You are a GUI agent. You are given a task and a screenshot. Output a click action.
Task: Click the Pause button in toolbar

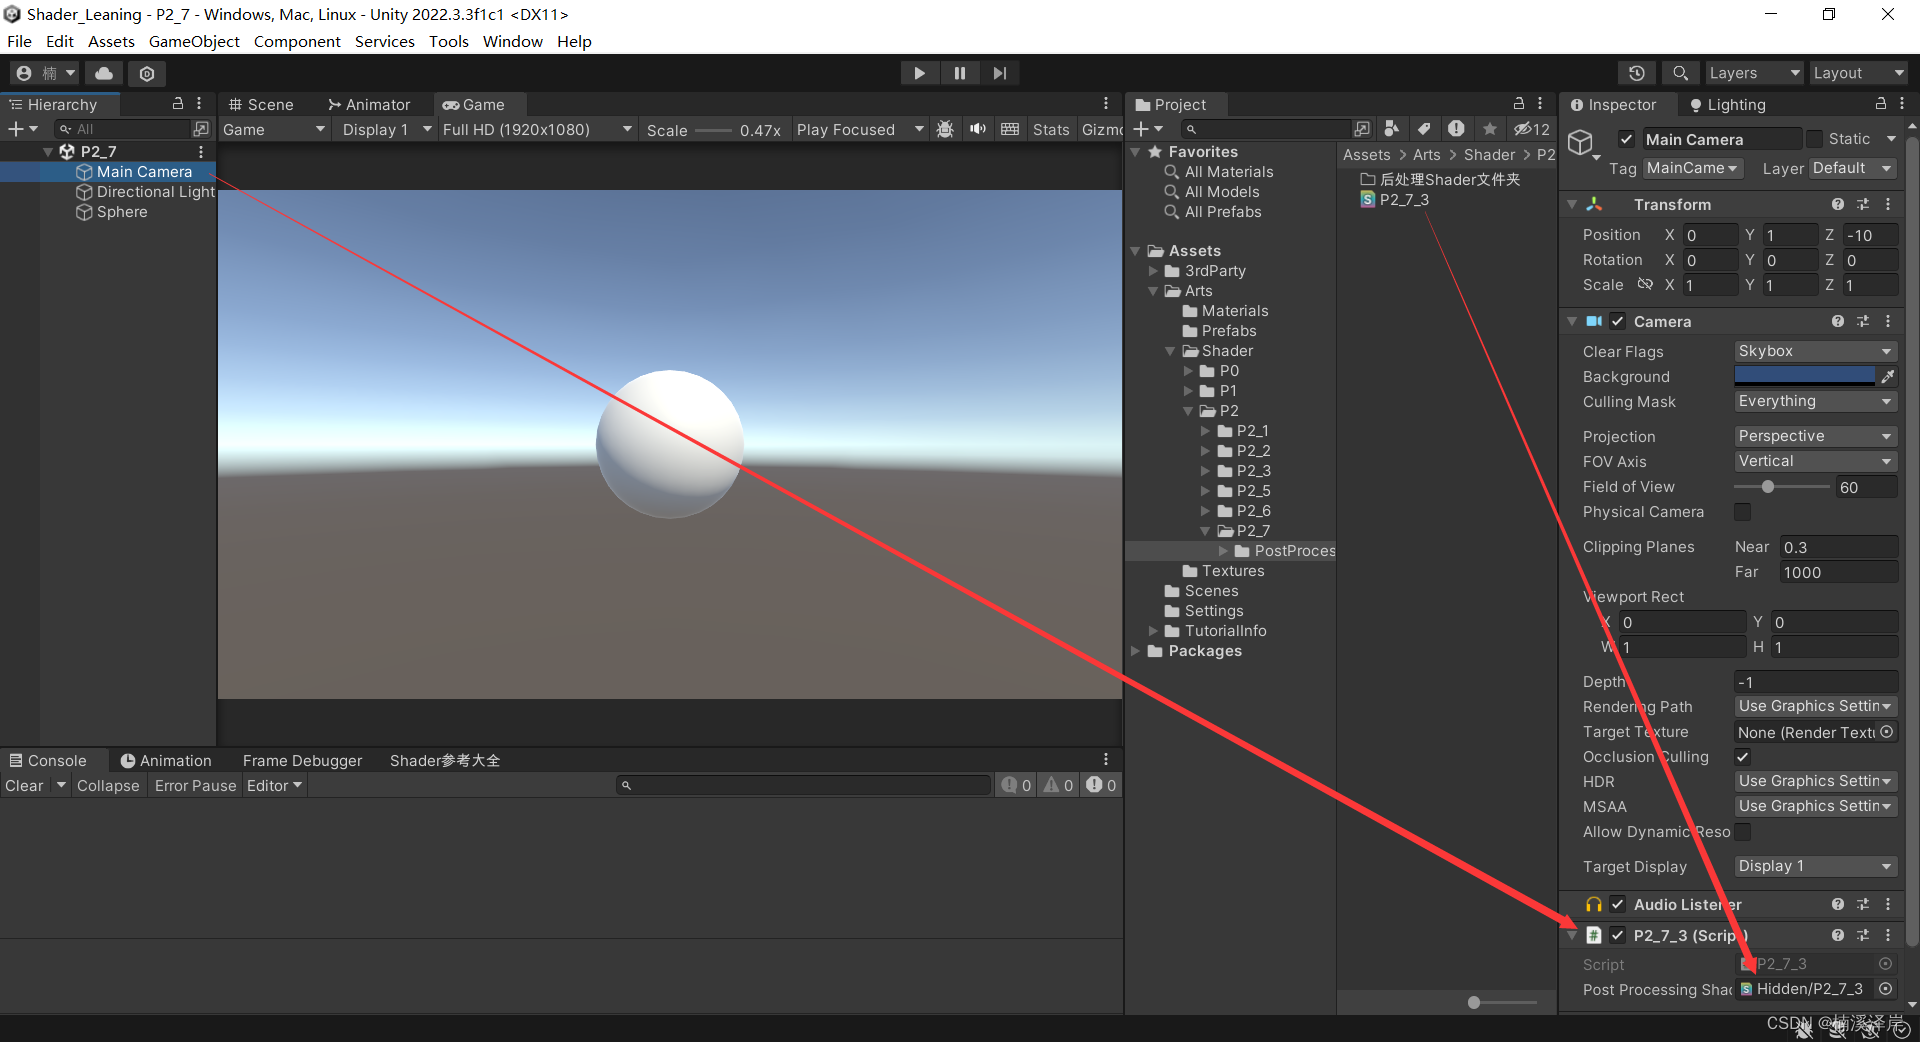(x=959, y=73)
